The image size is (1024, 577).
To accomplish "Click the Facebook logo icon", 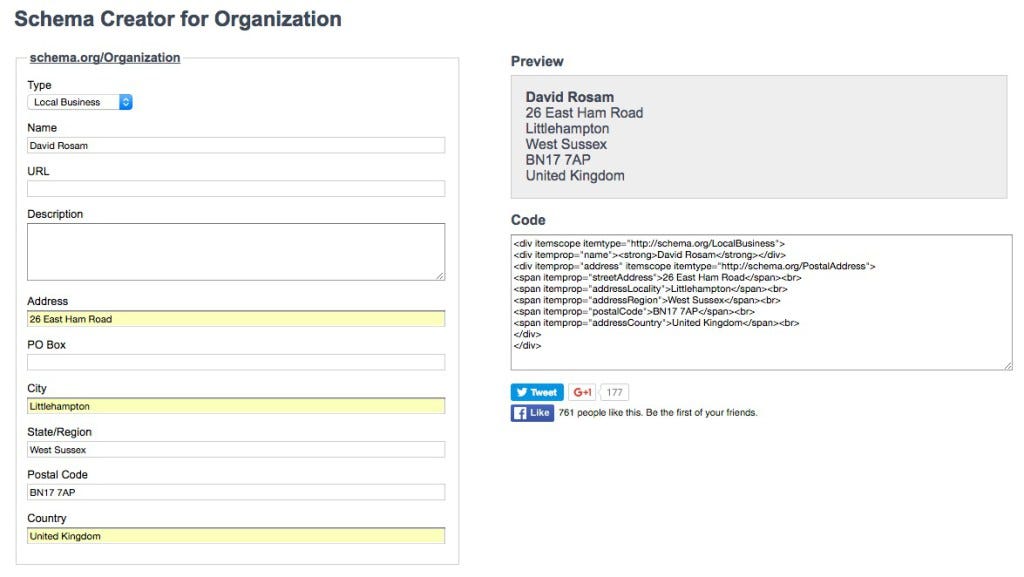I will [x=520, y=413].
